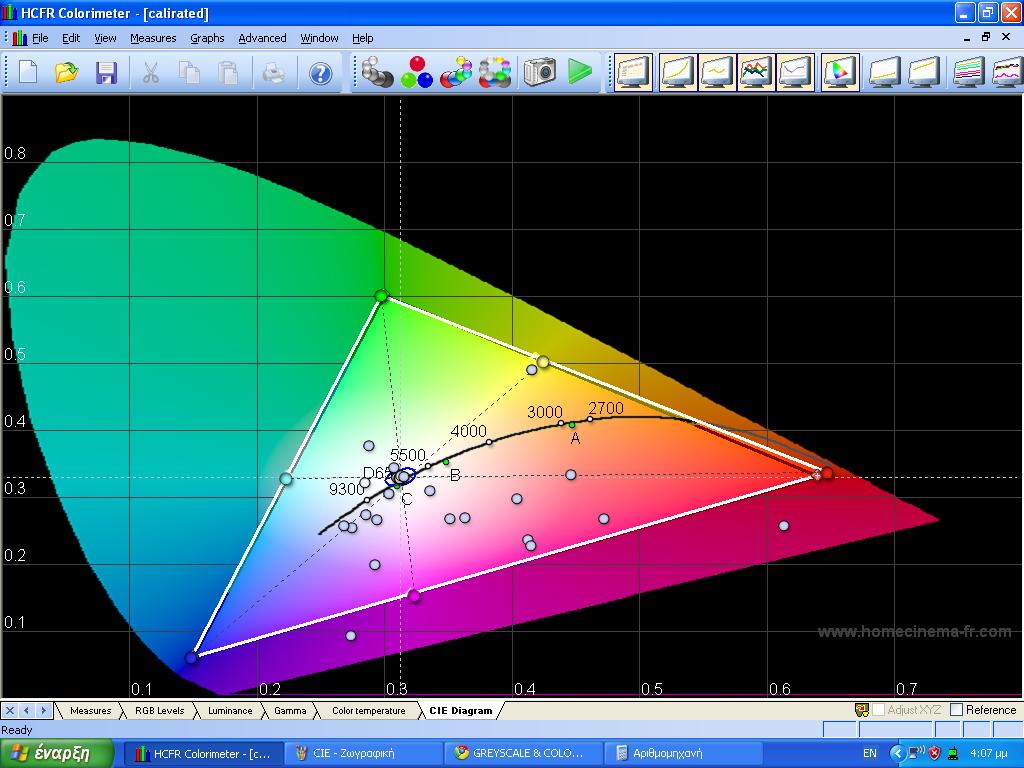
Task: Open the Window menu
Action: [x=319, y=38]
